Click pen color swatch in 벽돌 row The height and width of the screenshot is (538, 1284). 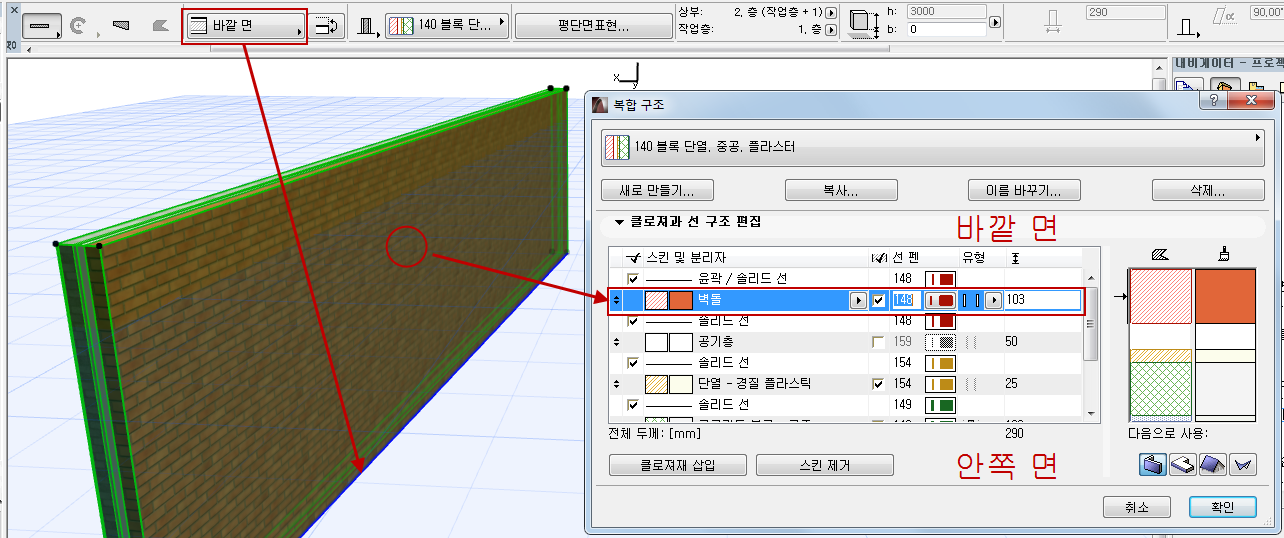pos(940,300)
